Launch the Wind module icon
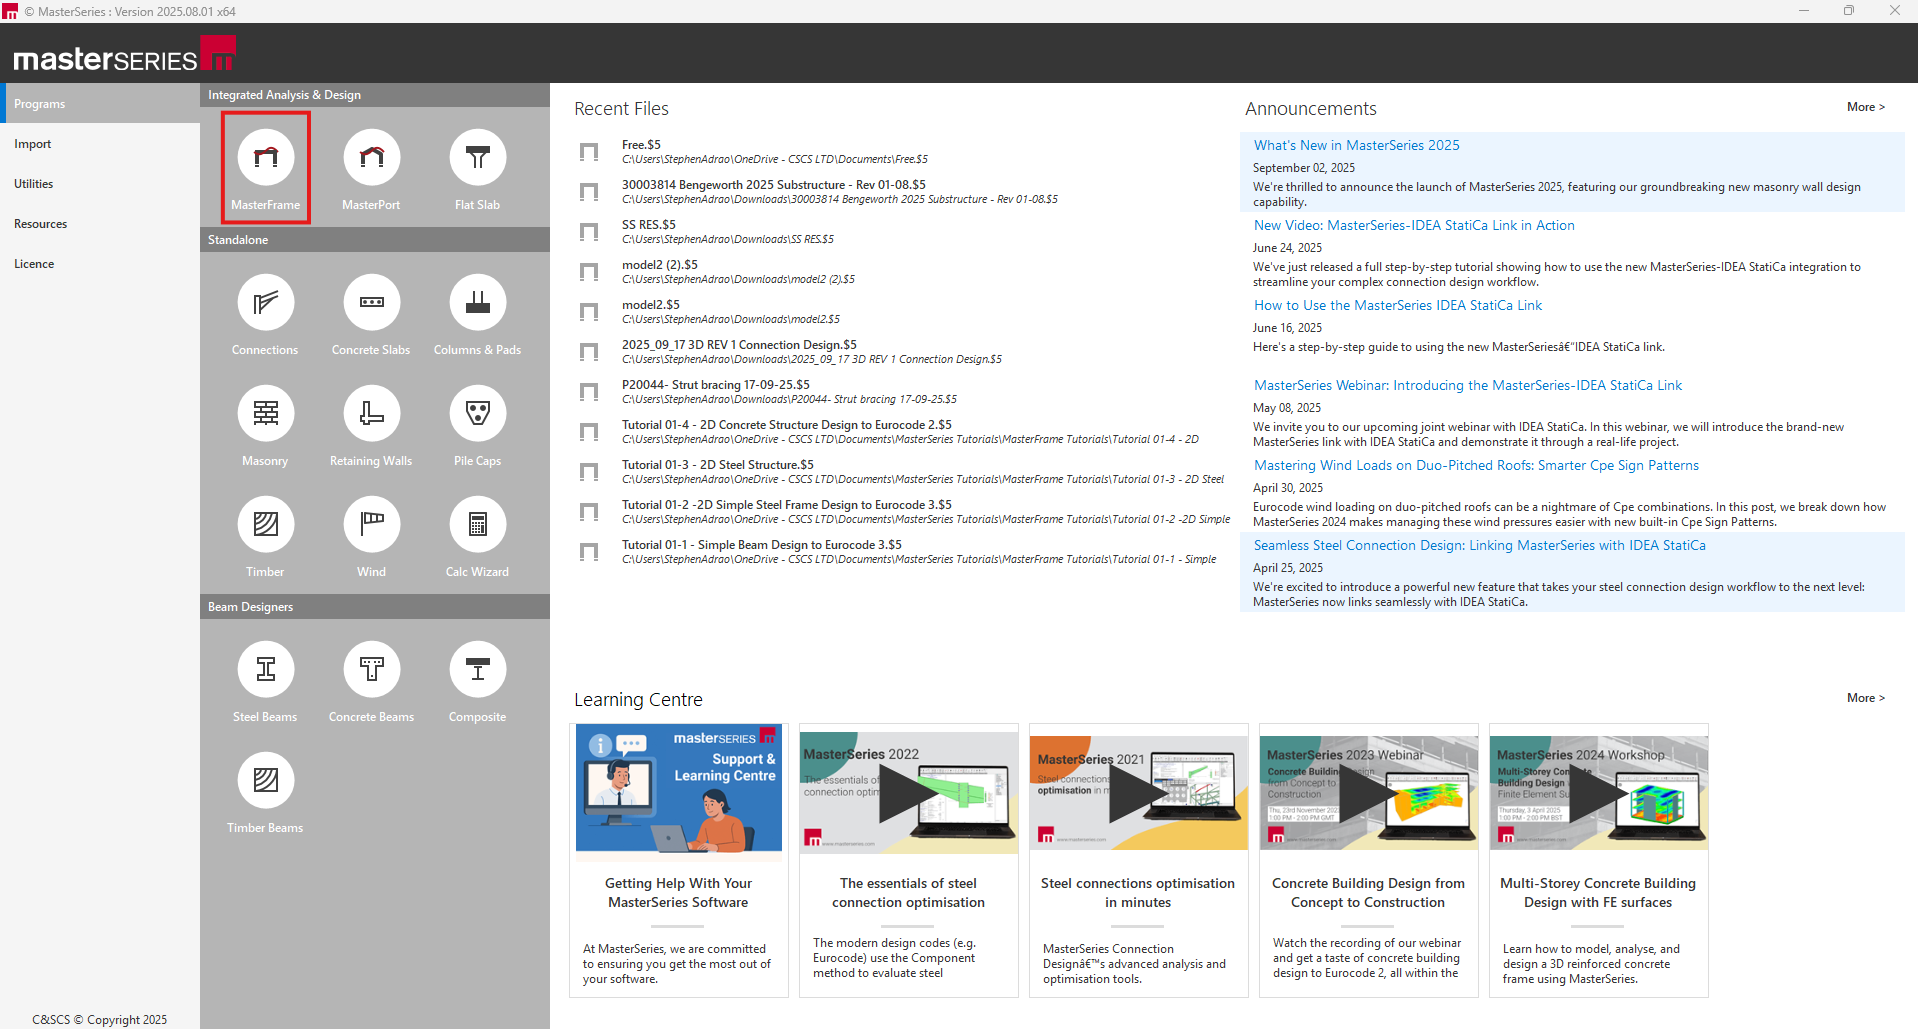Screen dimensions: 1918x1029 (371, 525)
